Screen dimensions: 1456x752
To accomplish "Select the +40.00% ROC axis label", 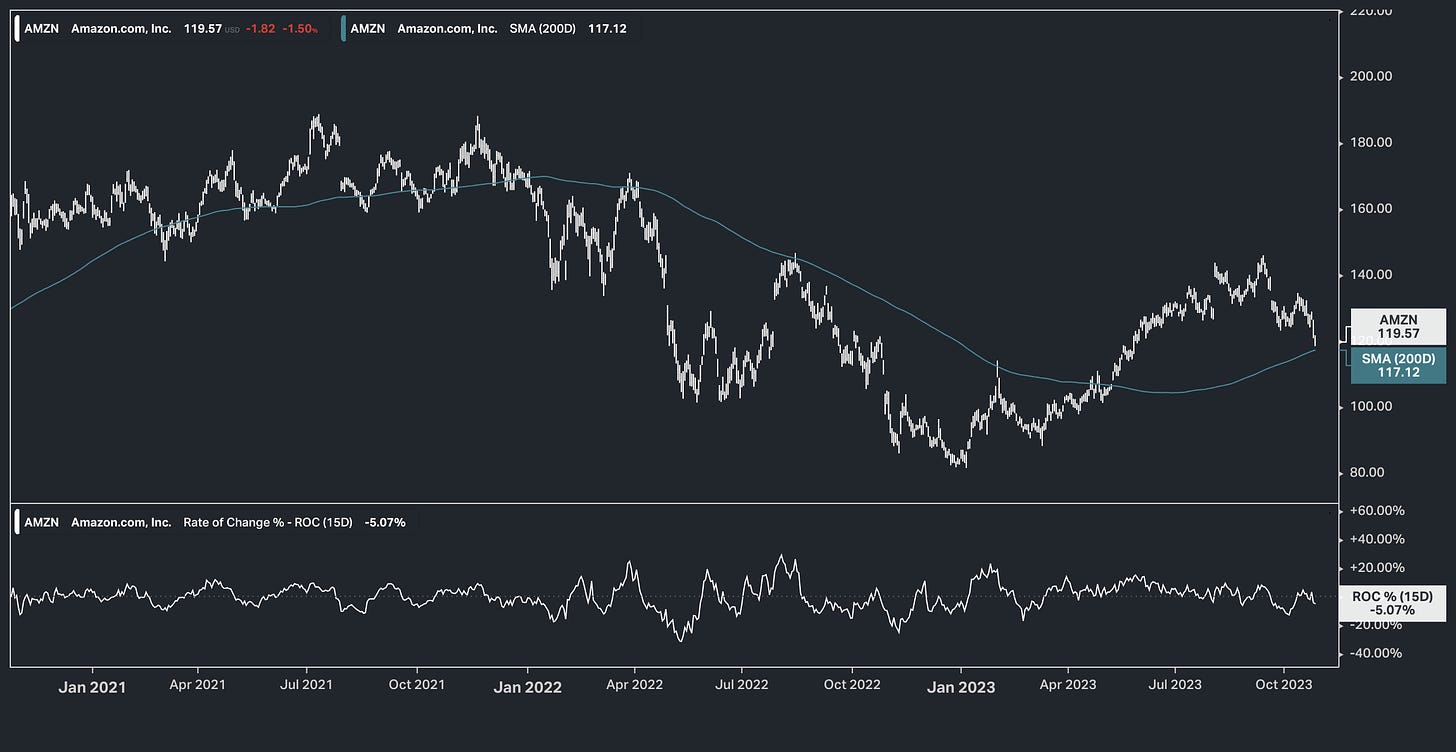I will 1377,539.
